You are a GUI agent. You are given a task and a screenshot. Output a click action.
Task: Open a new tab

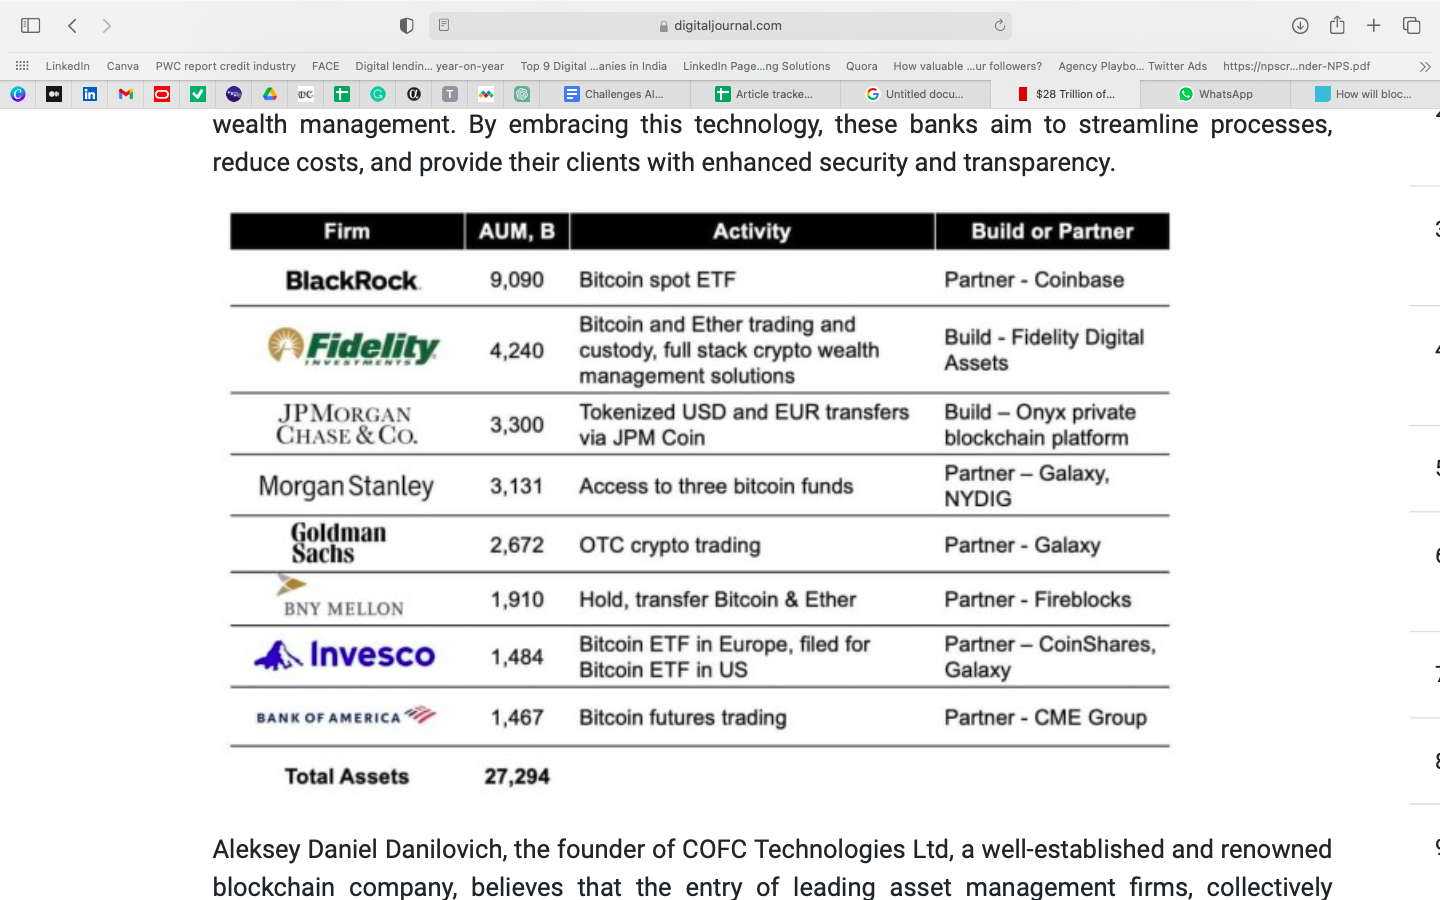1374,26
